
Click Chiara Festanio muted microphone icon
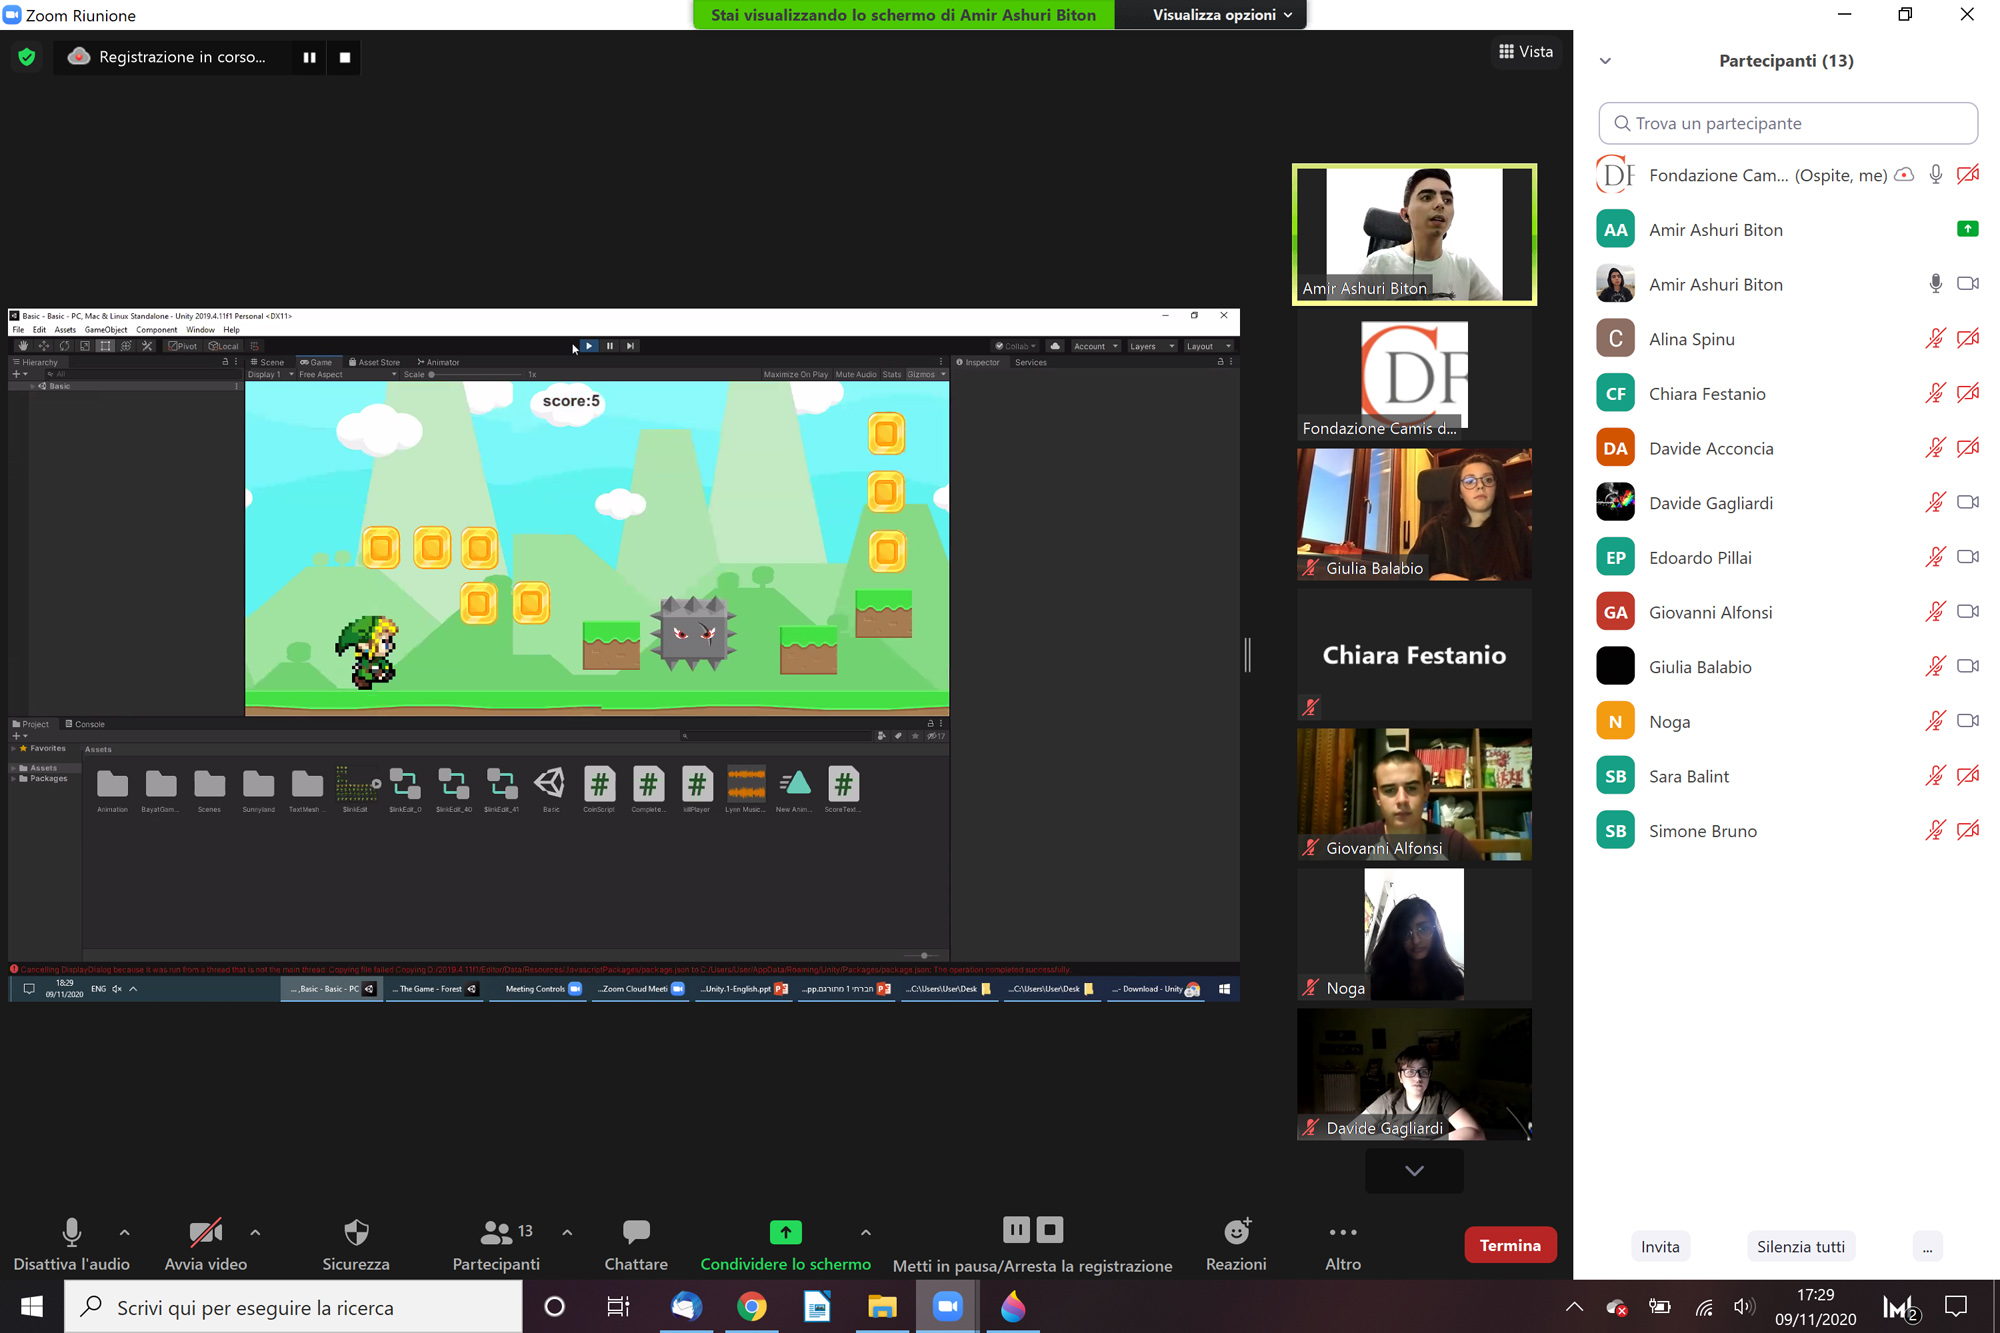(x=1935, y=394)
